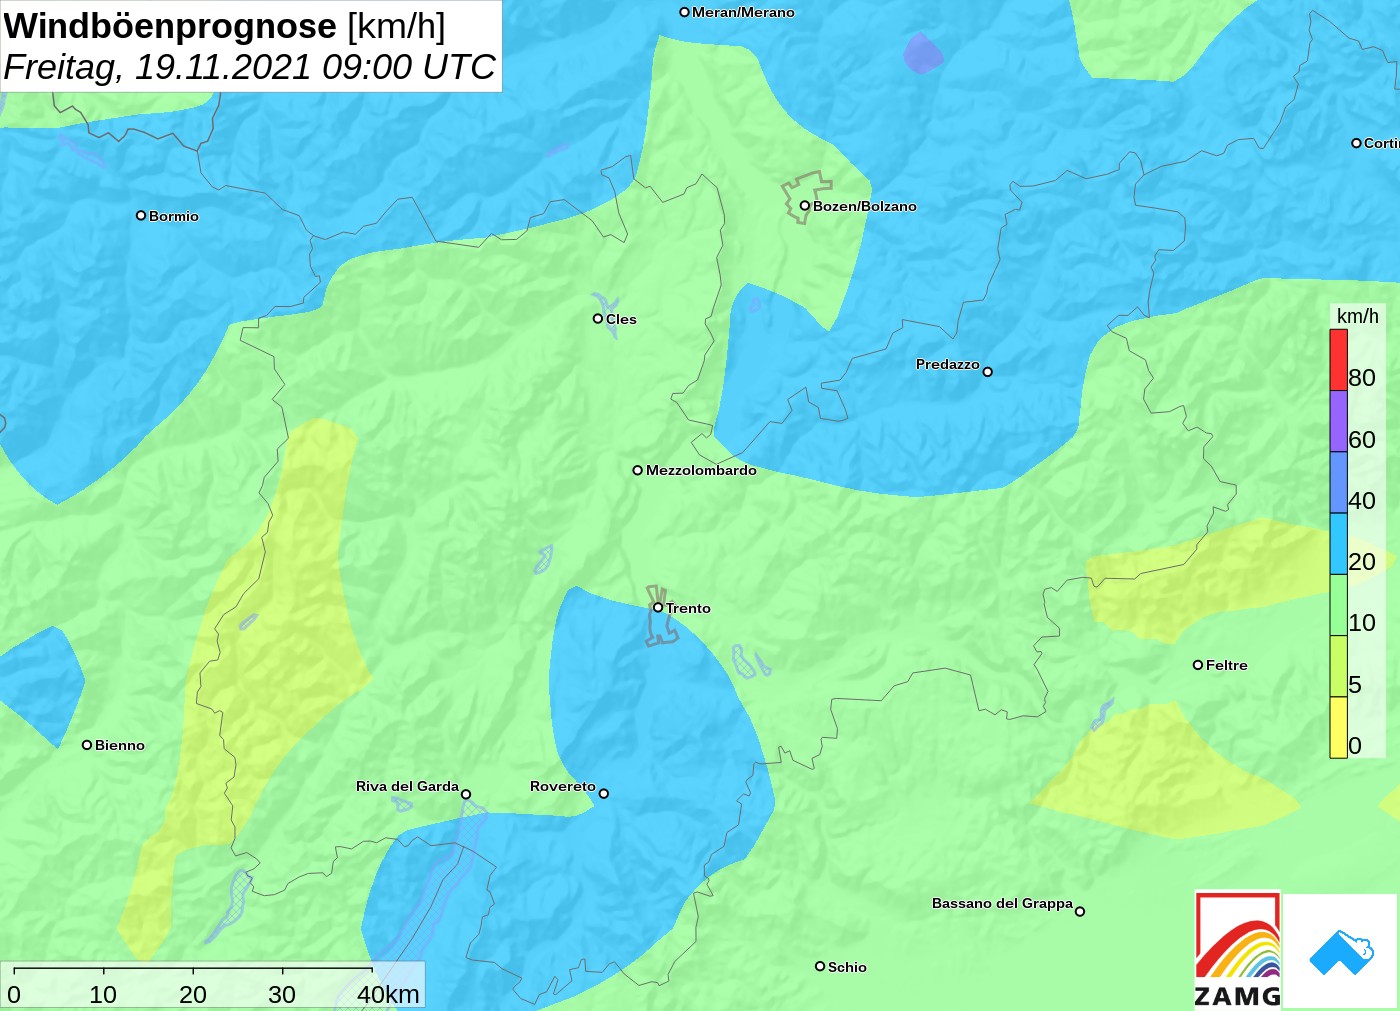
Task: Select the Bozen/Bolzano marker dot
Action: tap(804, 206)
